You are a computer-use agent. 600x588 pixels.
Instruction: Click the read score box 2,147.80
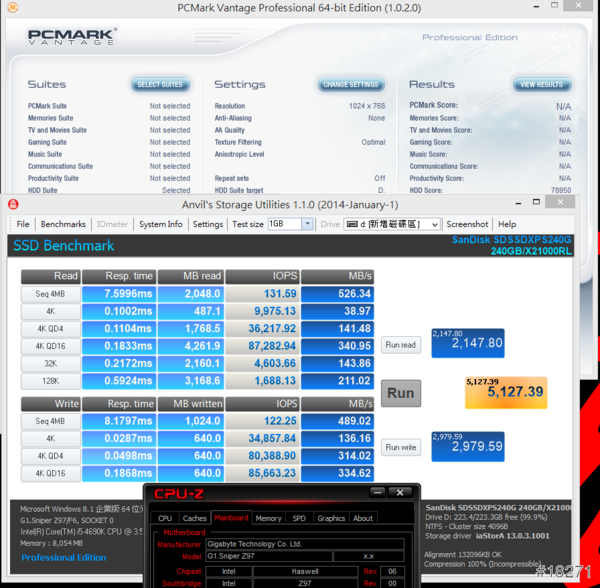(468, 343)
